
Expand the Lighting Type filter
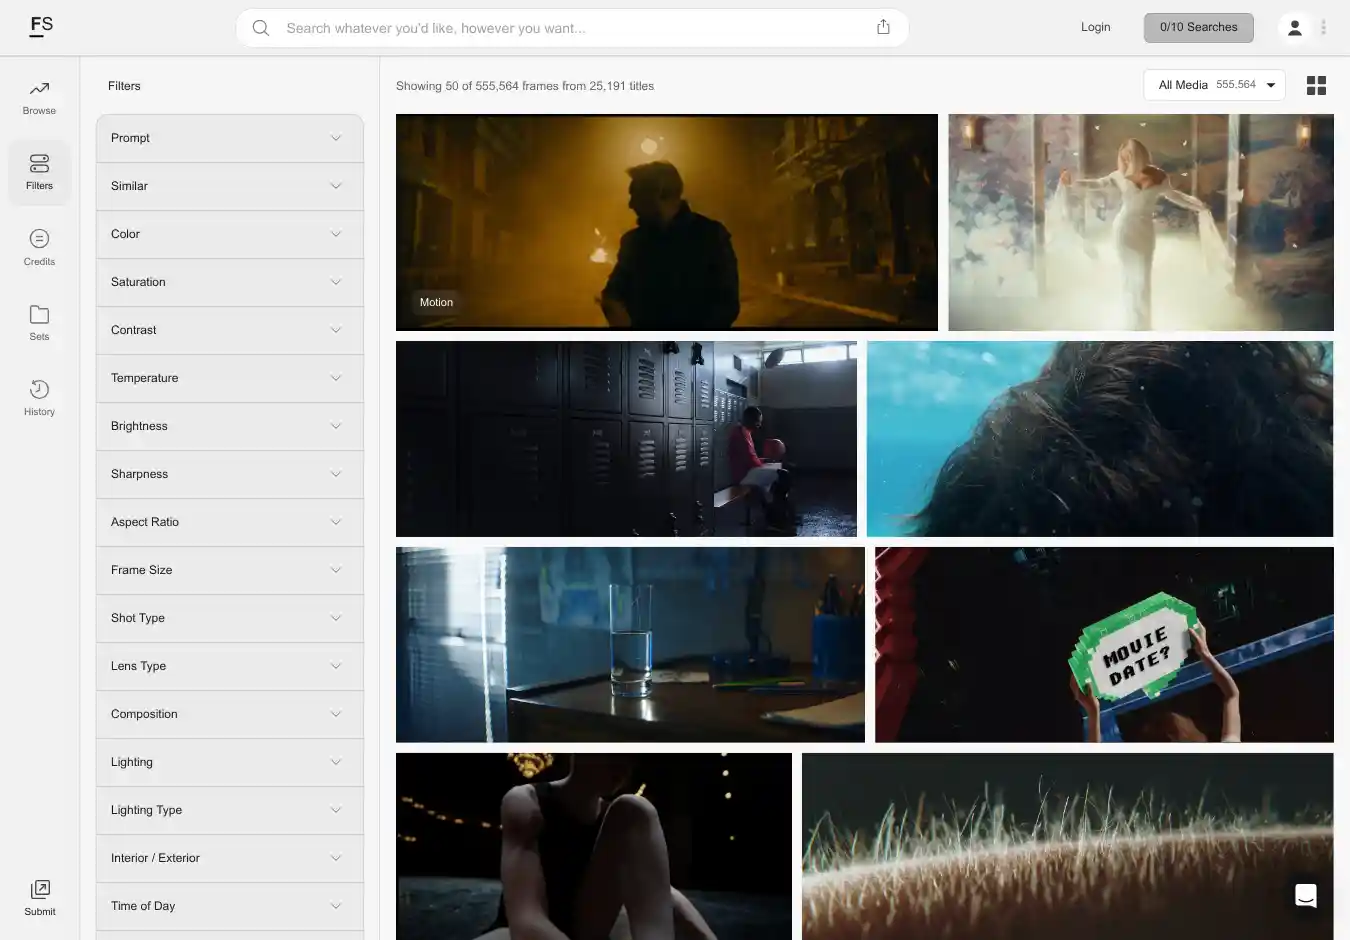(230, 810)
